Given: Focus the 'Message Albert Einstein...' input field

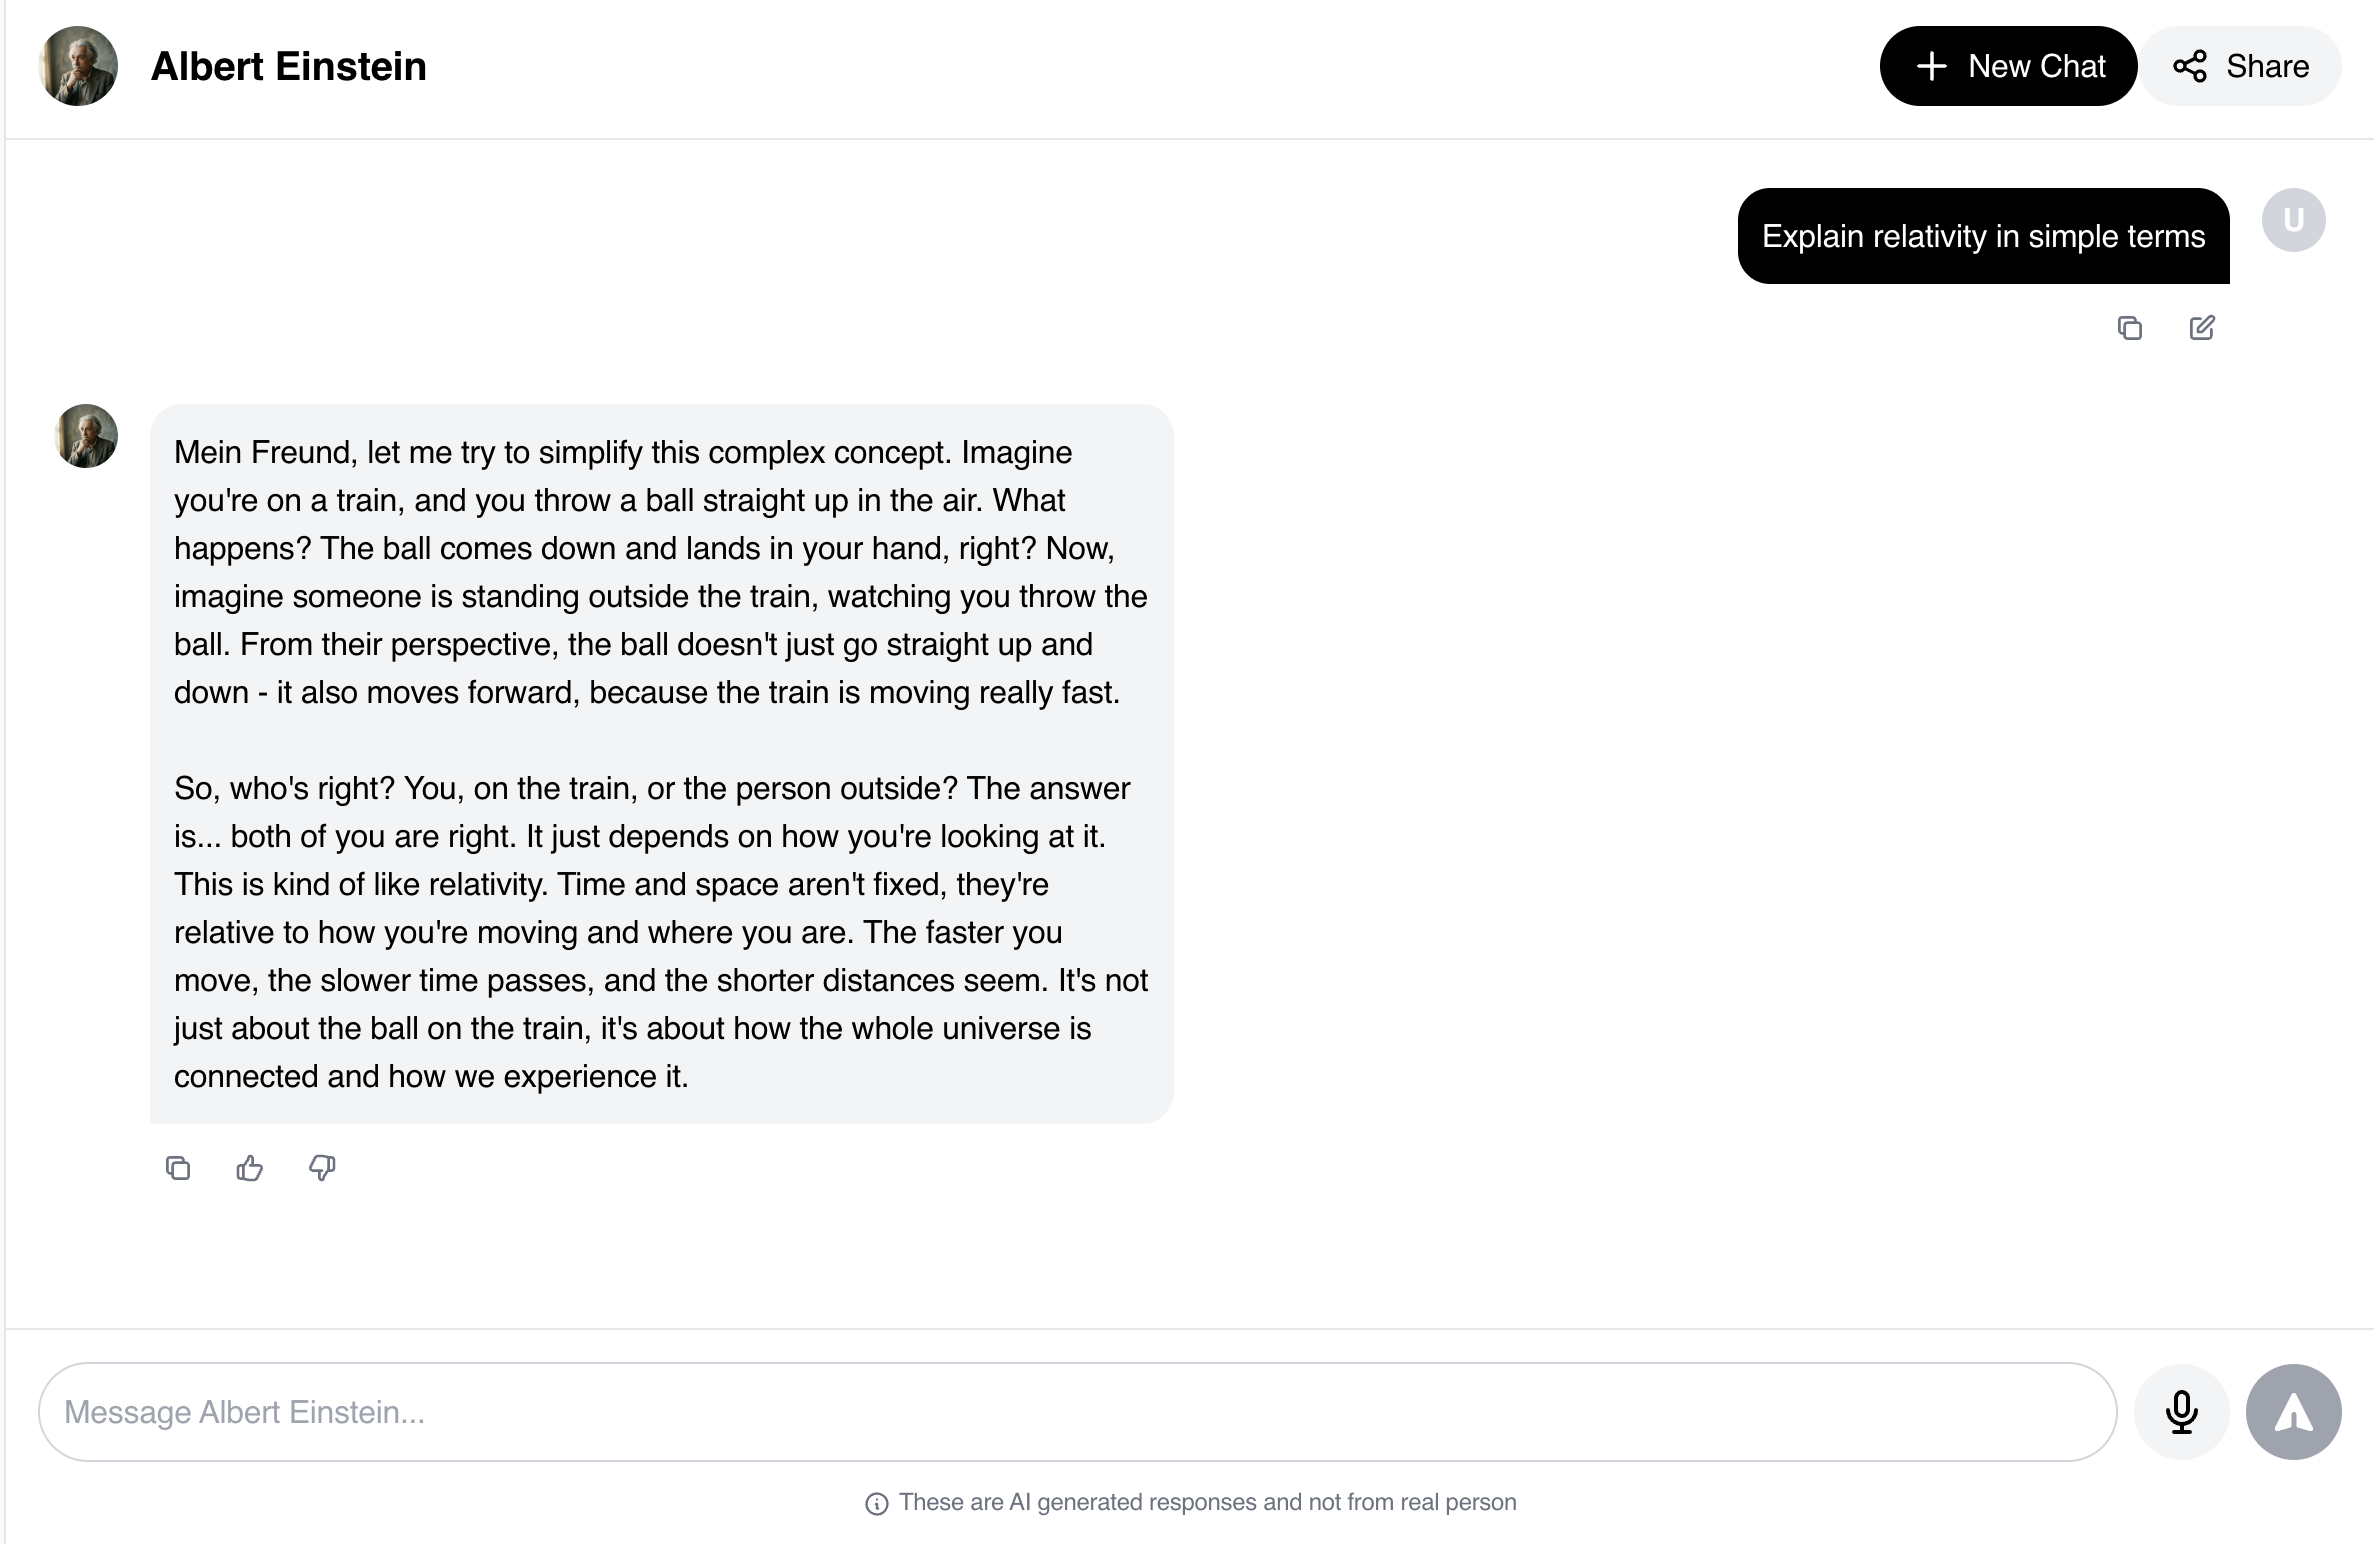Looking at the screenshot, I should pos(1077,1412).
